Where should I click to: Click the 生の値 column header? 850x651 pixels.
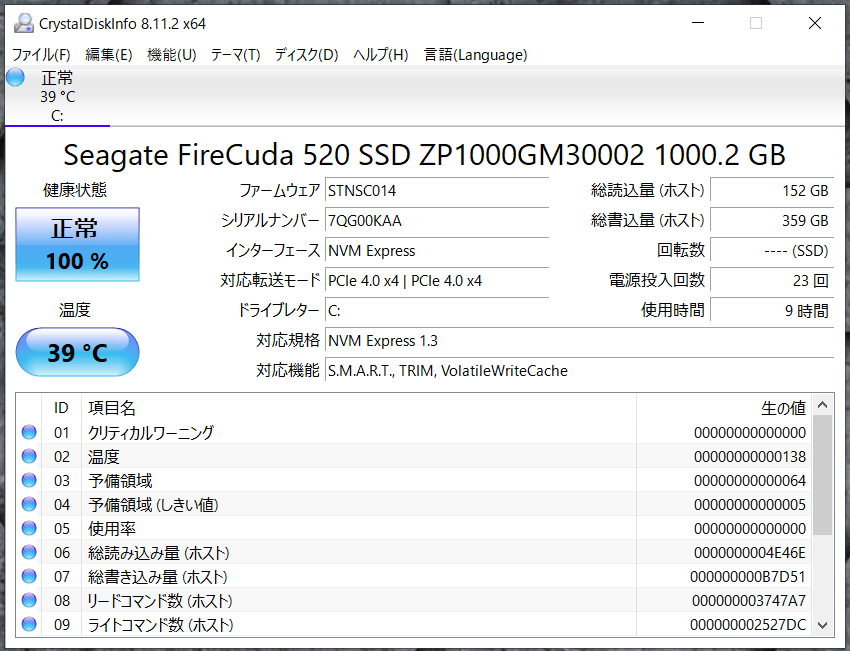point(783,408)
